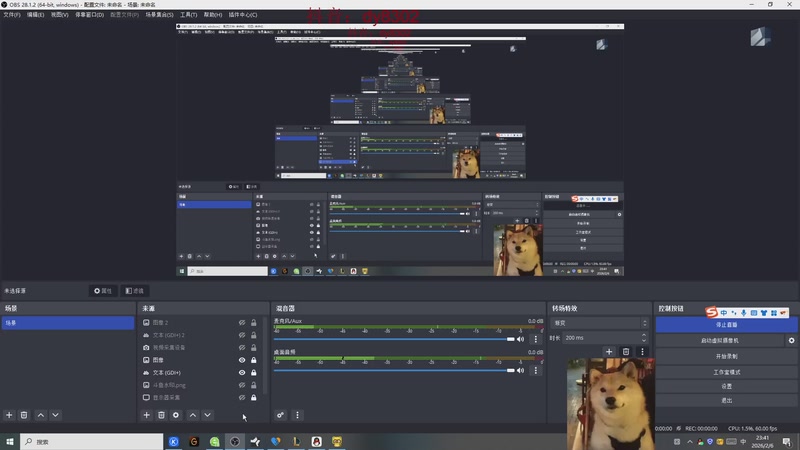This screenshot has height=450, width=800.
Task: Hide the 图像 source via eye icon
Action: tap(242, 360)
